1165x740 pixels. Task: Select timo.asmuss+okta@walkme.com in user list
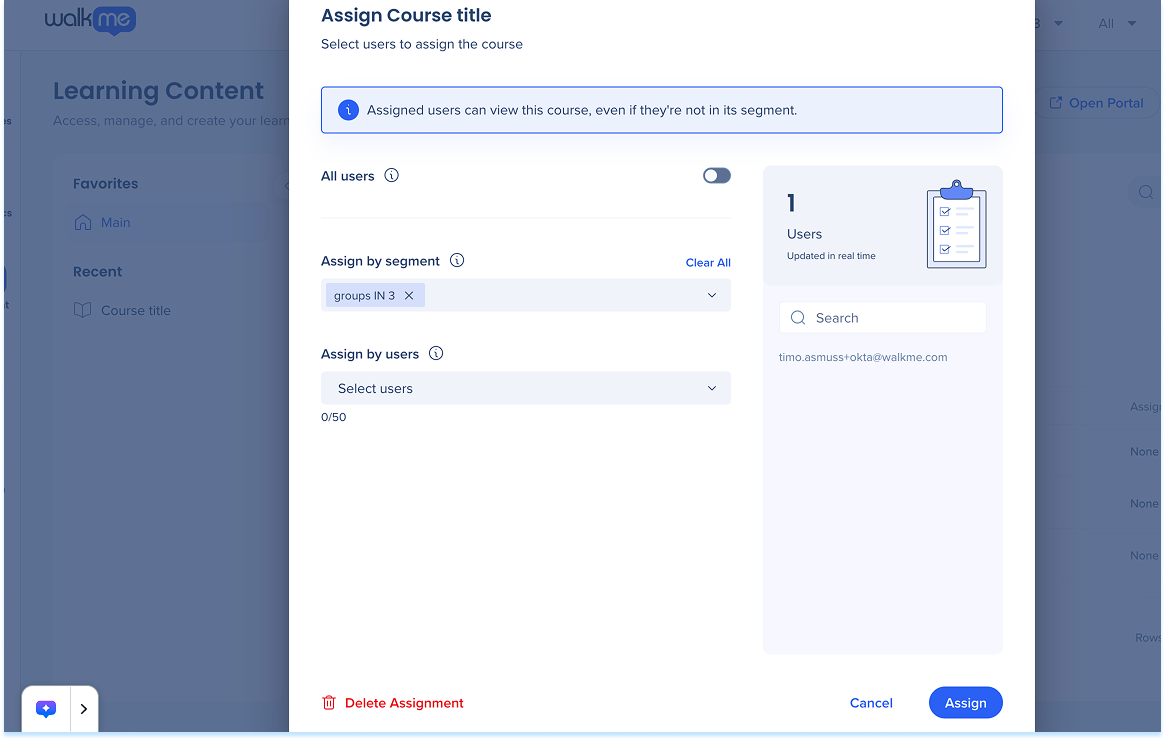pos(863,358)
